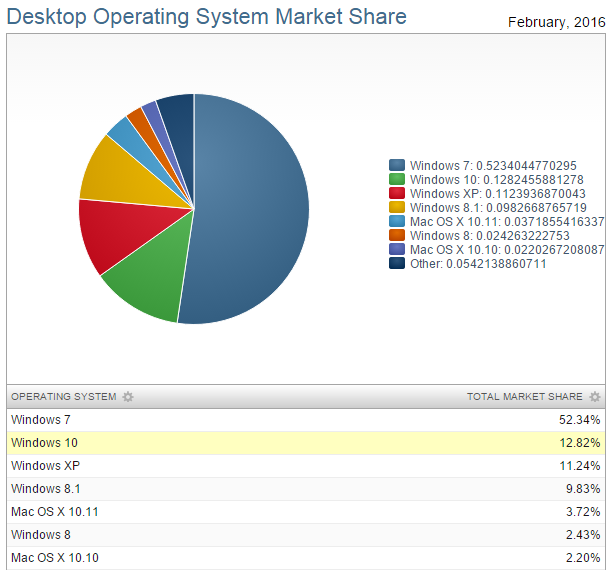The width and height of the screenshot is (612, 578).
Task: Select the Mac OS X 10.11 legend swatch
Action: 397,221
